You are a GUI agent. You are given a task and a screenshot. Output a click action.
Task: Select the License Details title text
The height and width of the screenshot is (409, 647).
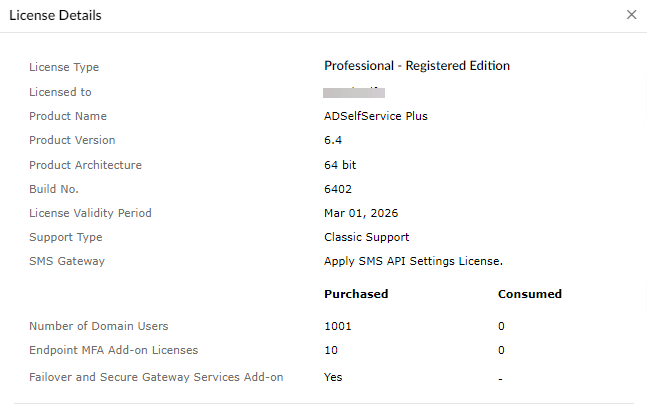click(x=55, y=15)
